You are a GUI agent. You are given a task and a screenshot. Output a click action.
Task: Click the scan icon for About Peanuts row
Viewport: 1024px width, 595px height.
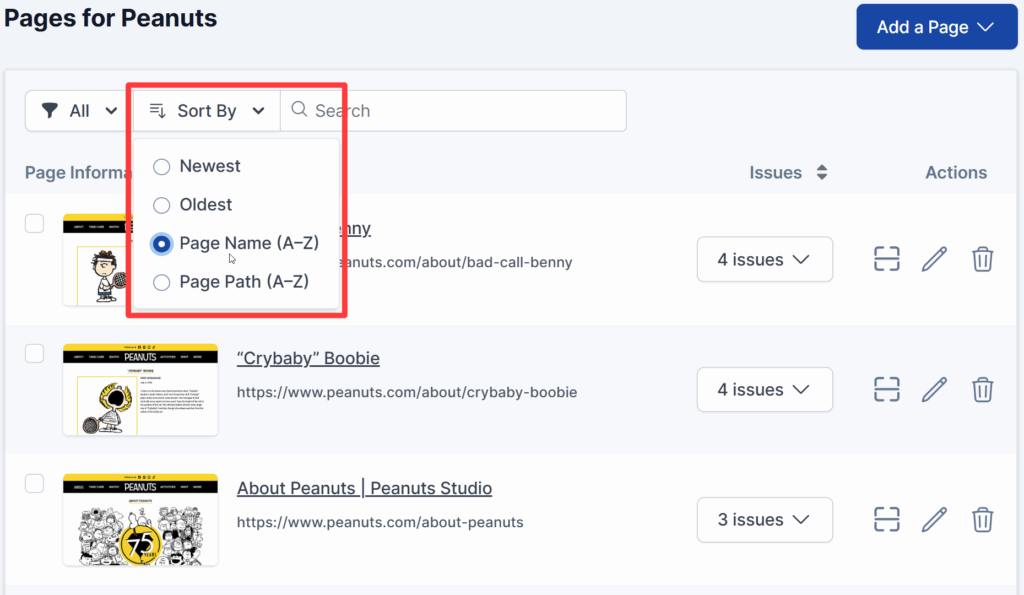coord(887,520)
